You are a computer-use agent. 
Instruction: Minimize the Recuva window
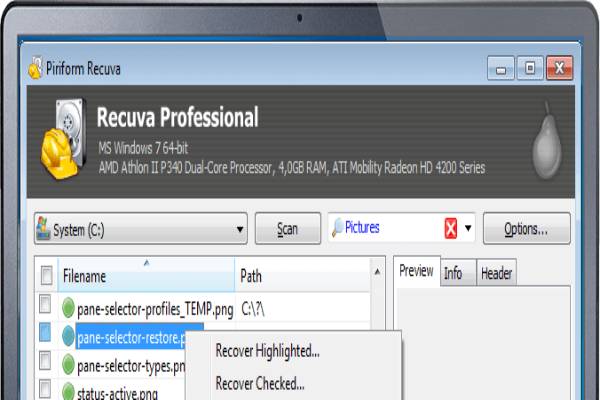[x=501, y=68]
